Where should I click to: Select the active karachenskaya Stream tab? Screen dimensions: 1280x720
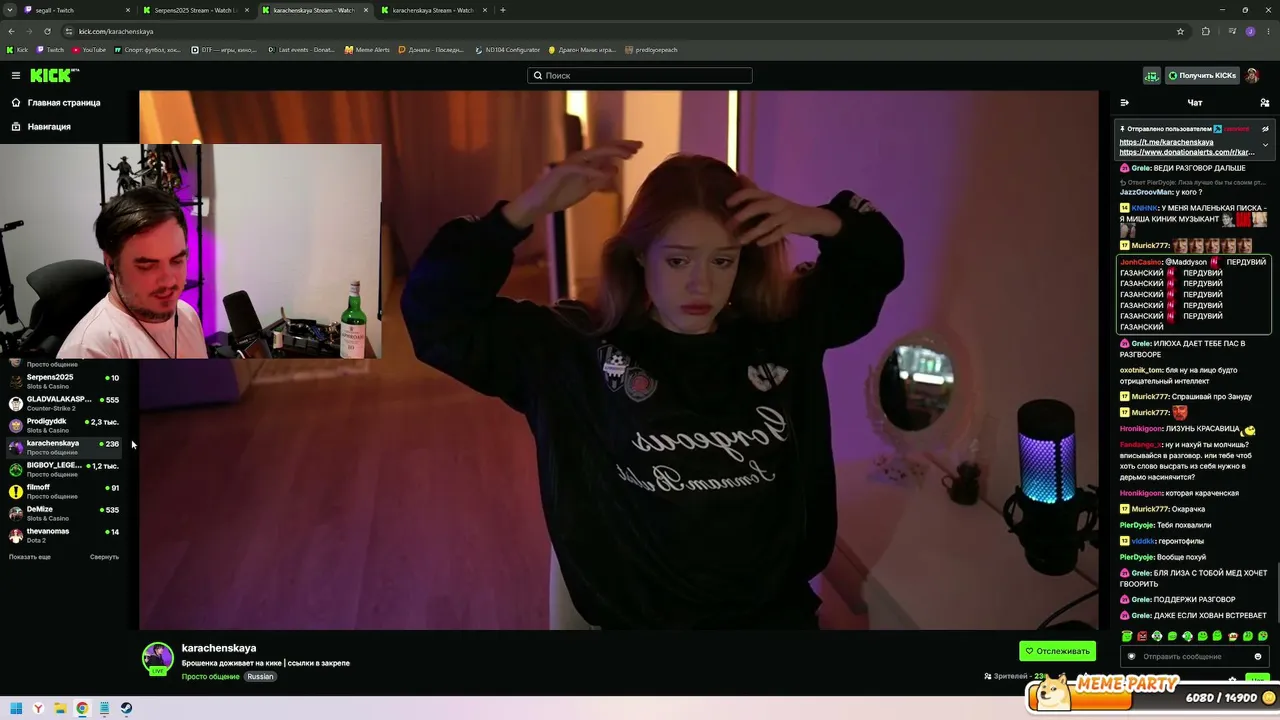(x=314, y=10)
